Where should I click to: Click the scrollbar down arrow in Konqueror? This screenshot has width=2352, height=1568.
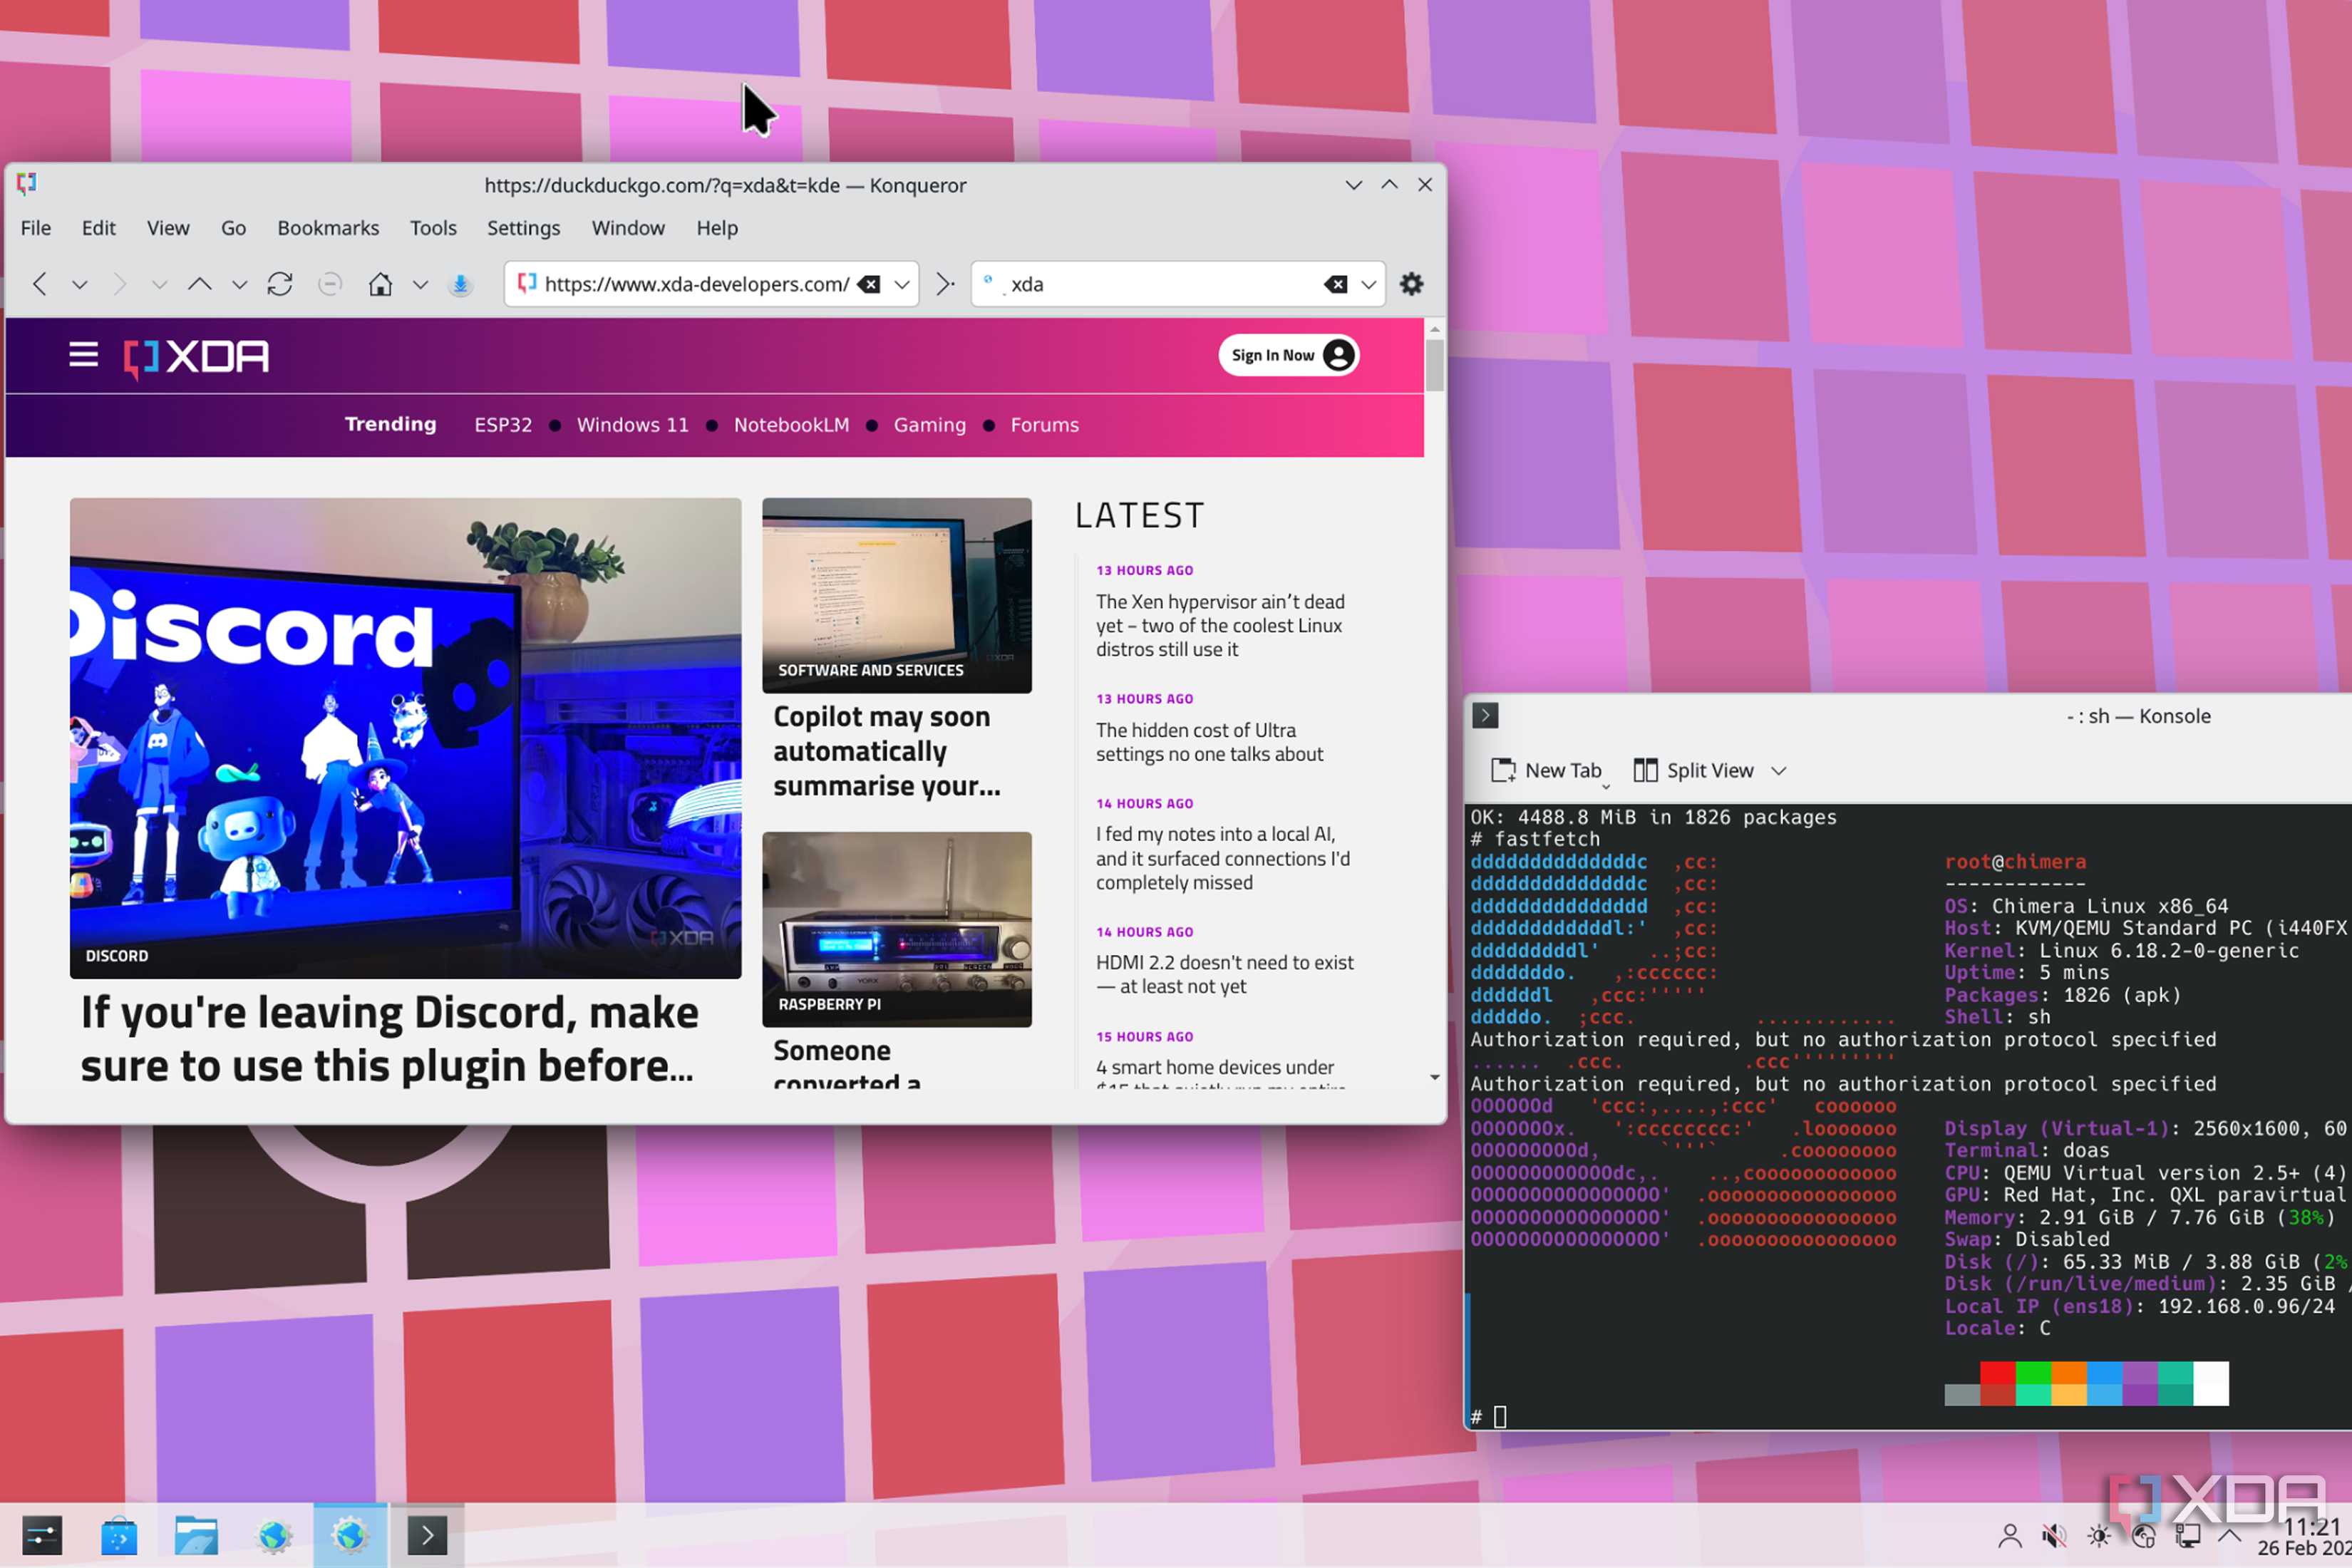click(1435, 1077)
